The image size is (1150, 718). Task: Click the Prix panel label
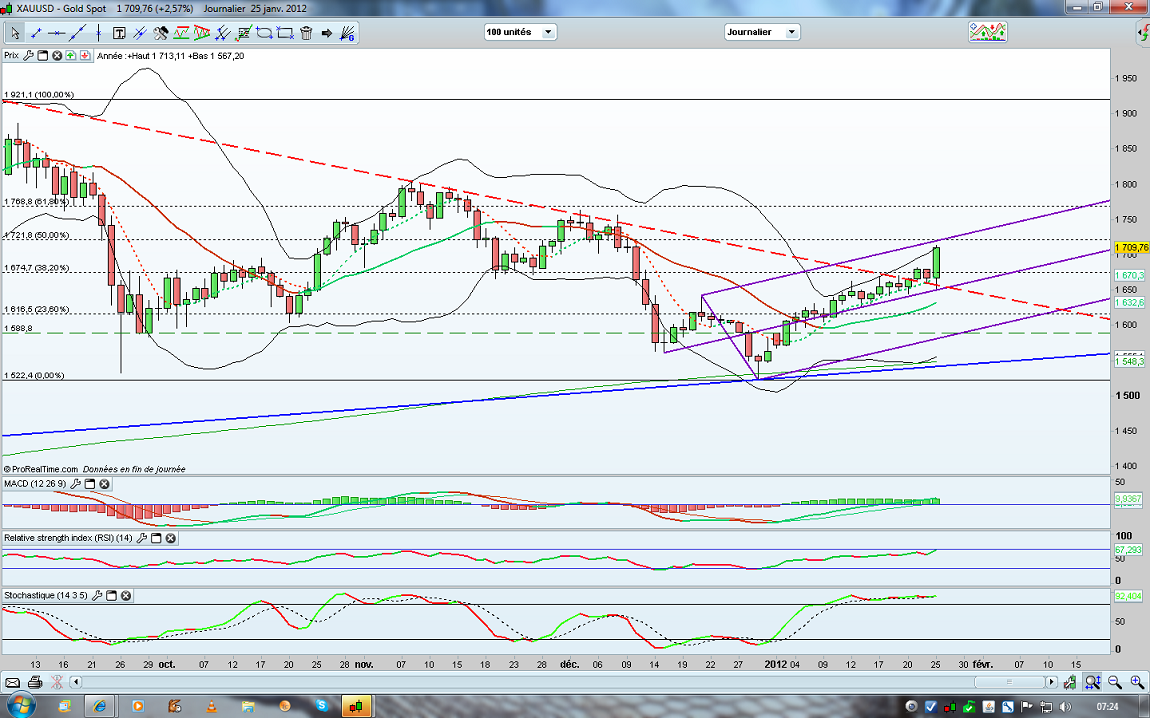pos(12,56)
